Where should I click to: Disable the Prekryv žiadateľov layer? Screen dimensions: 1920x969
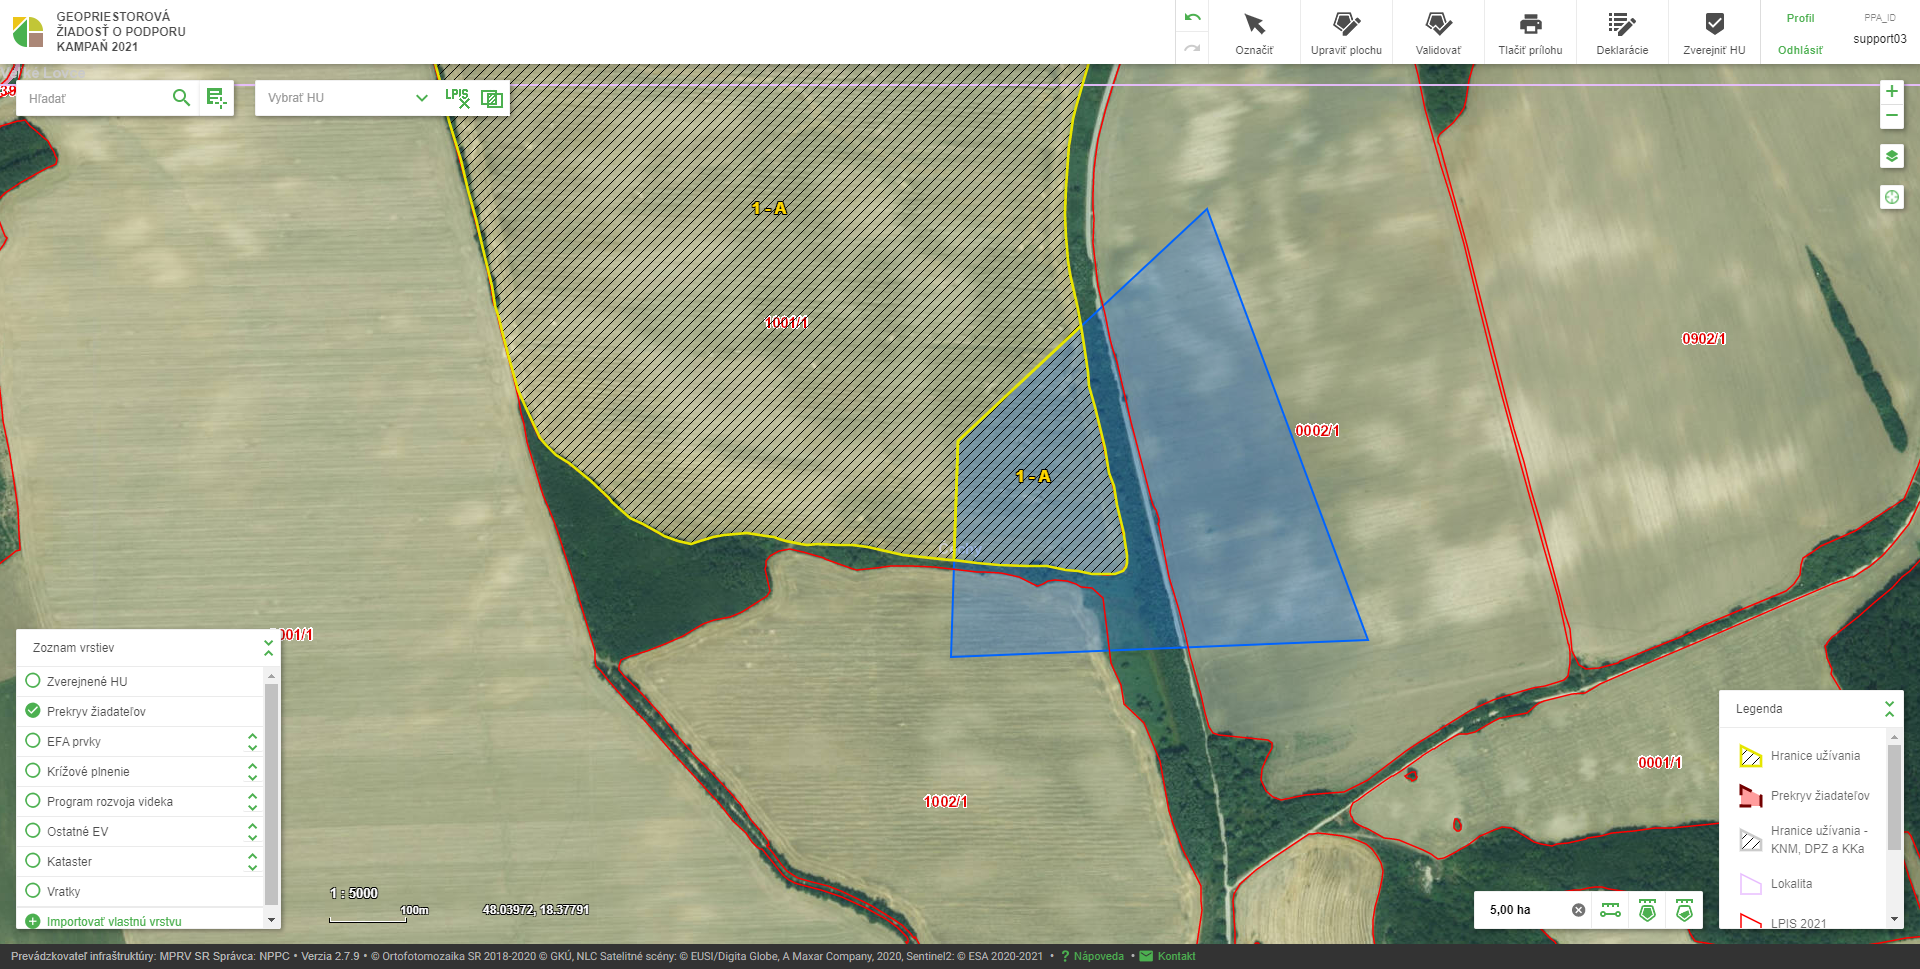(x=33, y=711)
